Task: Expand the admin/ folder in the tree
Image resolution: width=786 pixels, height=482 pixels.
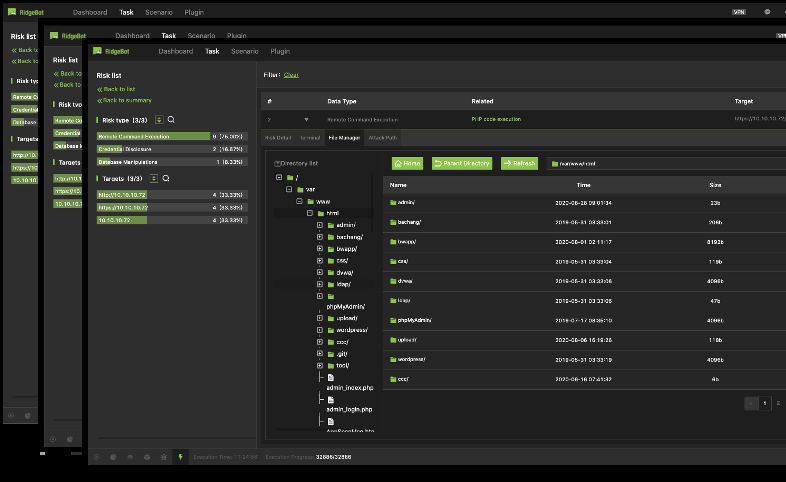Action: (320, 225)
